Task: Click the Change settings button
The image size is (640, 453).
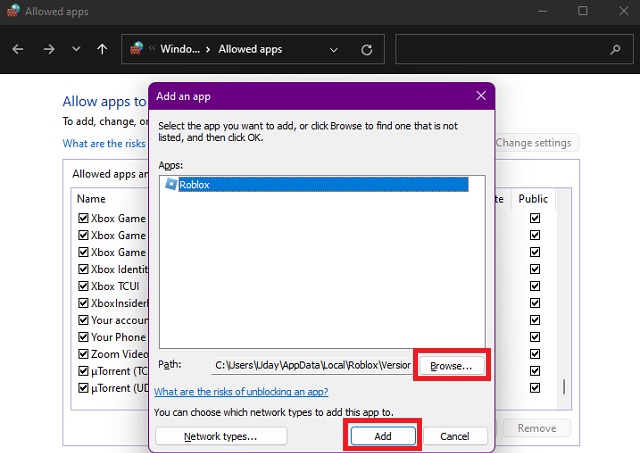Action: [x=537, y=143]
